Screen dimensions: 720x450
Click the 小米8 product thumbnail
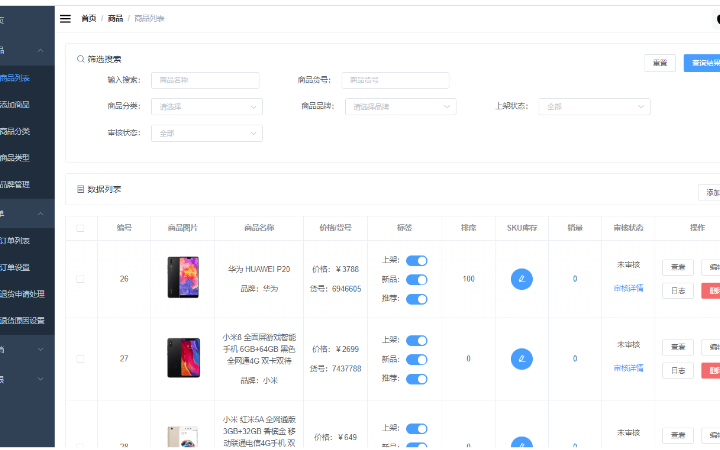tap(183, 358)
